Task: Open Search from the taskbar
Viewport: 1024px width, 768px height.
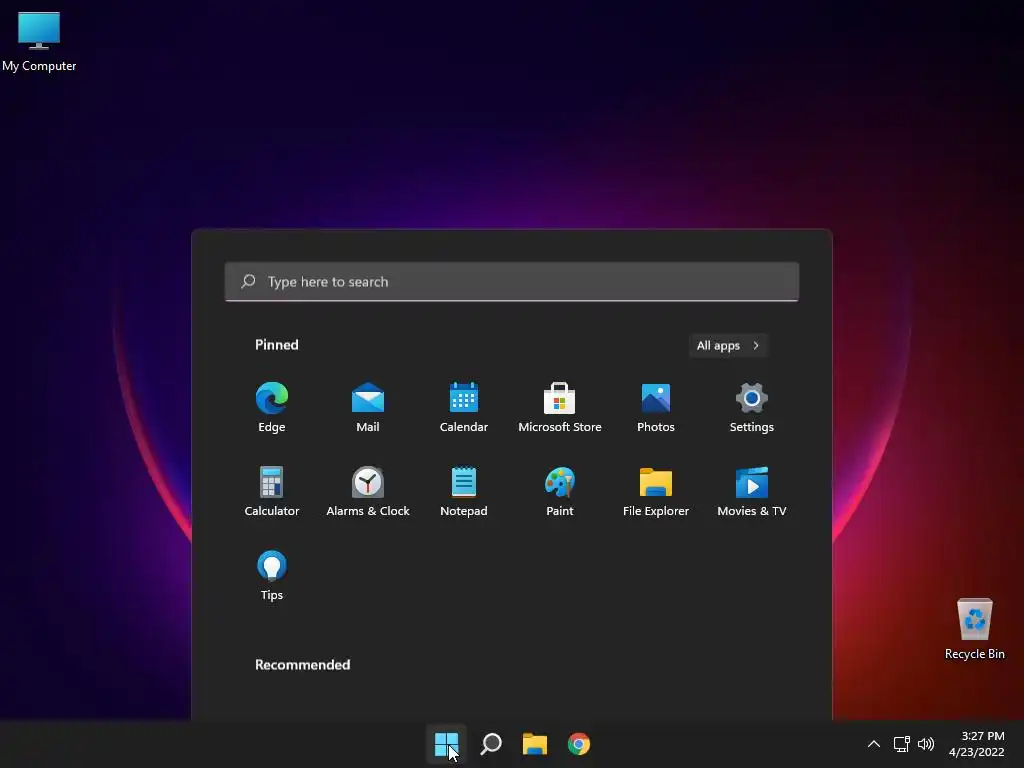Action: click(x=491, y=744)
